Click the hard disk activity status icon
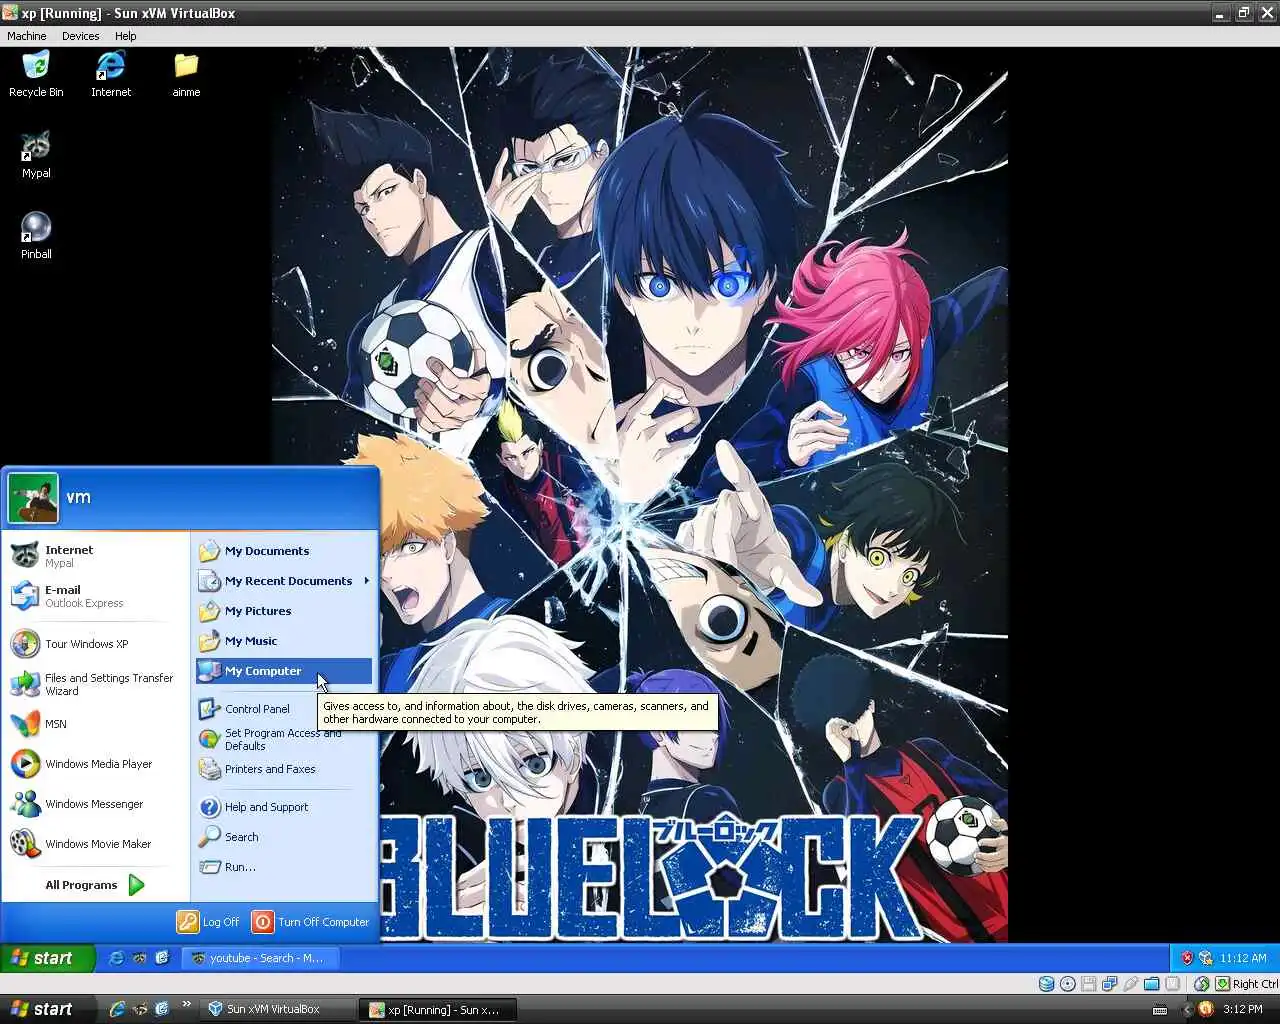The width and height of the screenshot is (1280, 1024). pos(1046,984)
